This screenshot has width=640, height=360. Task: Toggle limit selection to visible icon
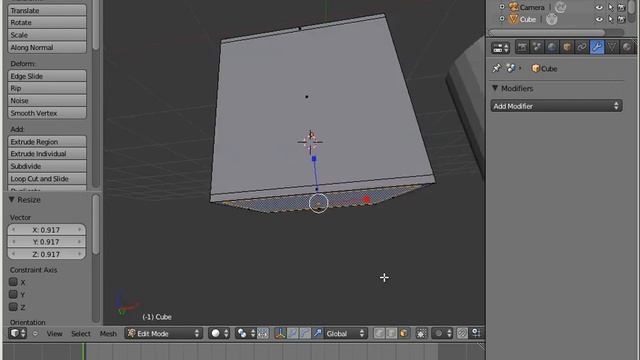[x=421, y=333]
